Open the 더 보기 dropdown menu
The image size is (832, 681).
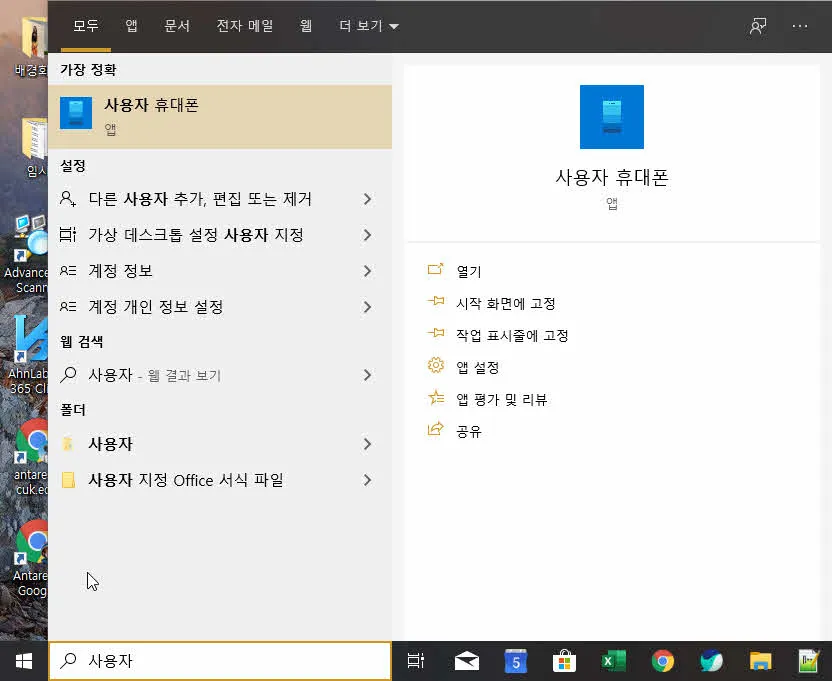click(362, 27)
